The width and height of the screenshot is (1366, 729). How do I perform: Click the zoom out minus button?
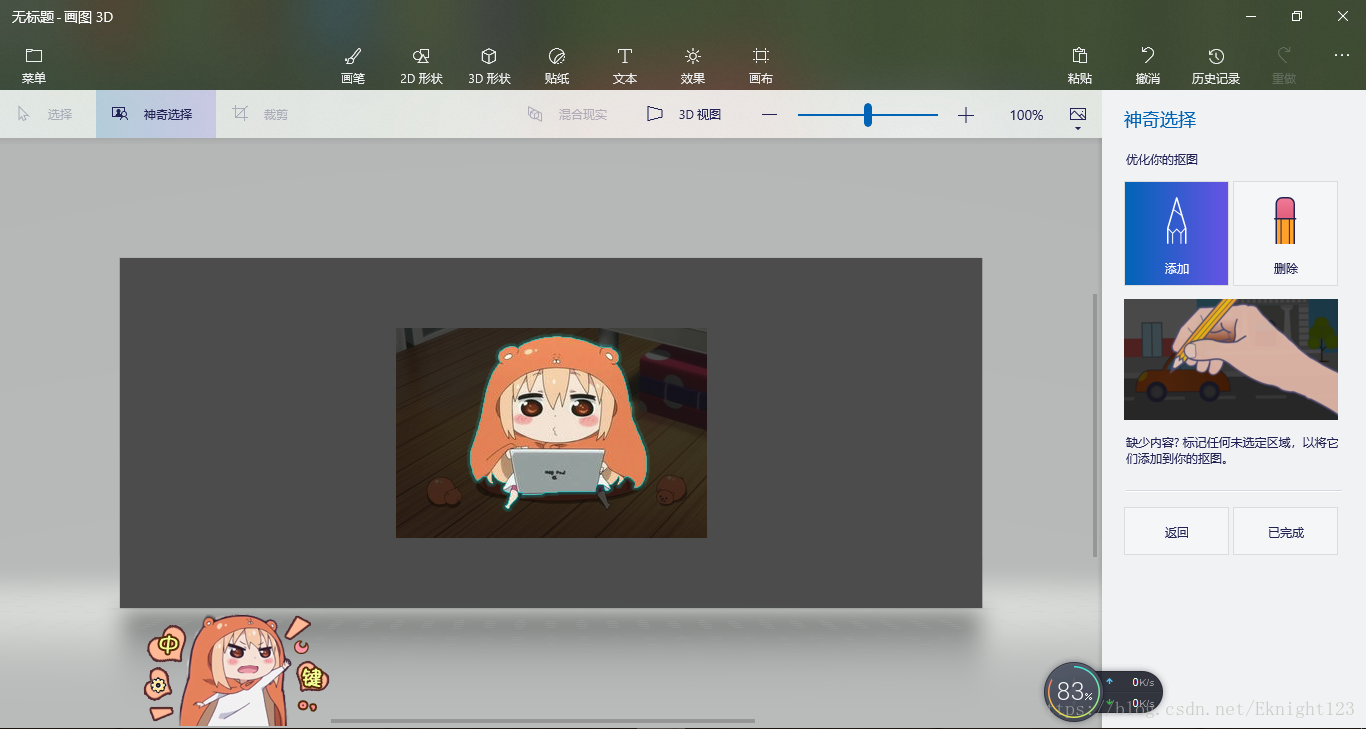click(x=769, y=115)
